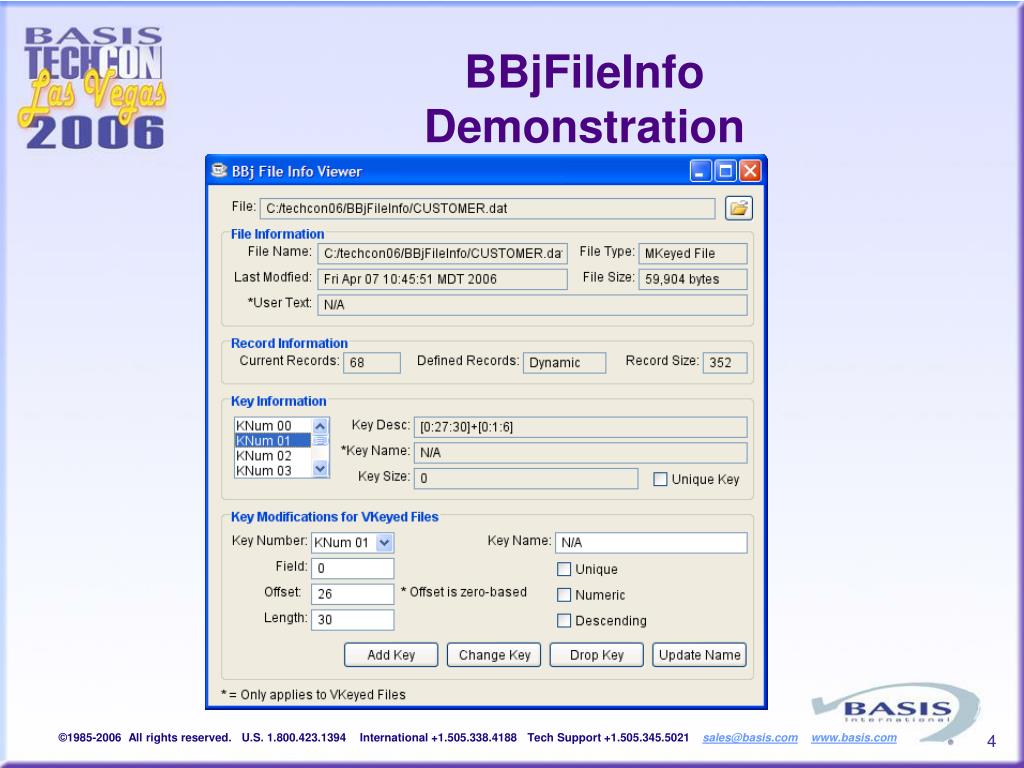
Task: Select KNum 03 in key list
Action: pos(272,470)
